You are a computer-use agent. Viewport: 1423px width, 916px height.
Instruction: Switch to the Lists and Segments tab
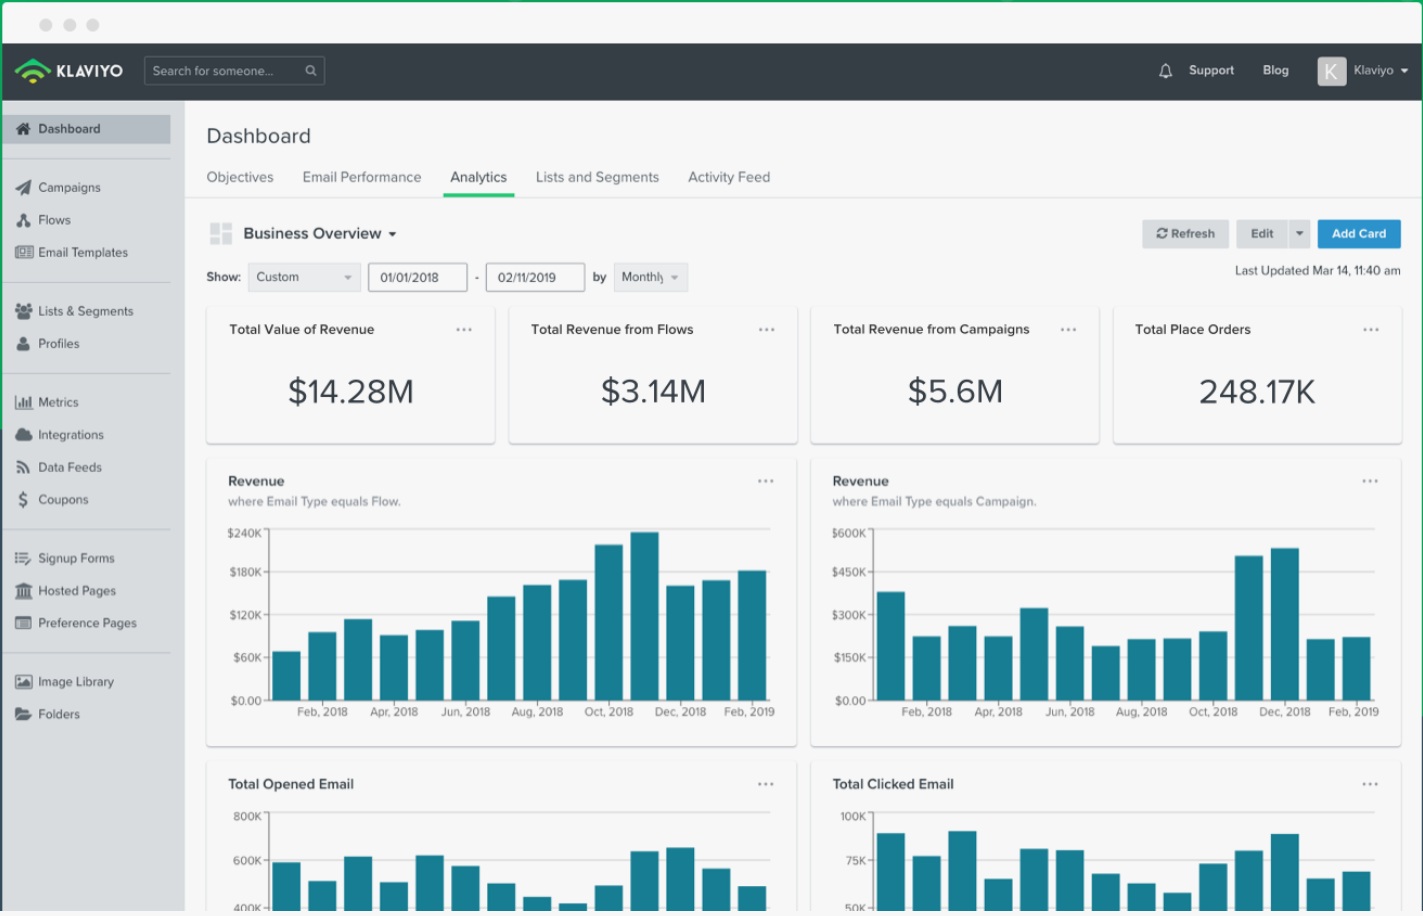tap(597, 177)
